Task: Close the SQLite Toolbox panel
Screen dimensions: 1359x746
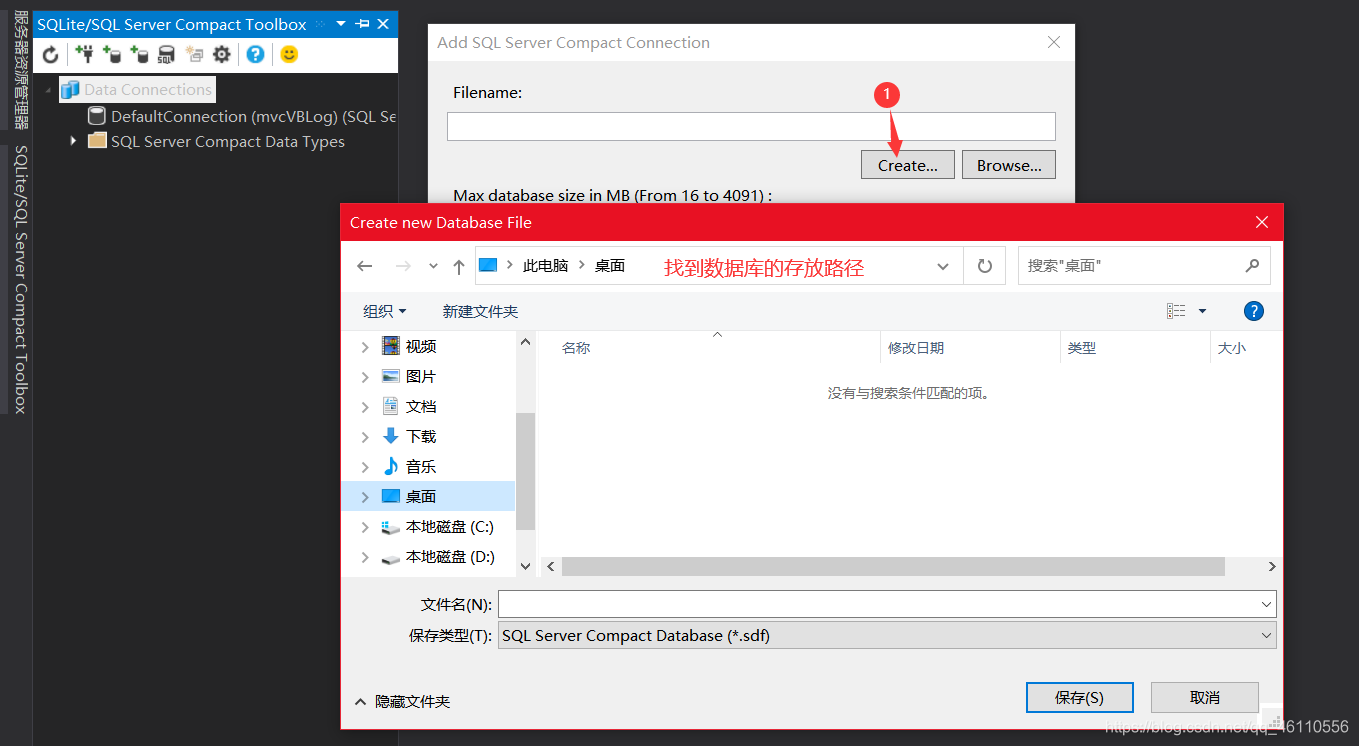Action: click(382, 24)
